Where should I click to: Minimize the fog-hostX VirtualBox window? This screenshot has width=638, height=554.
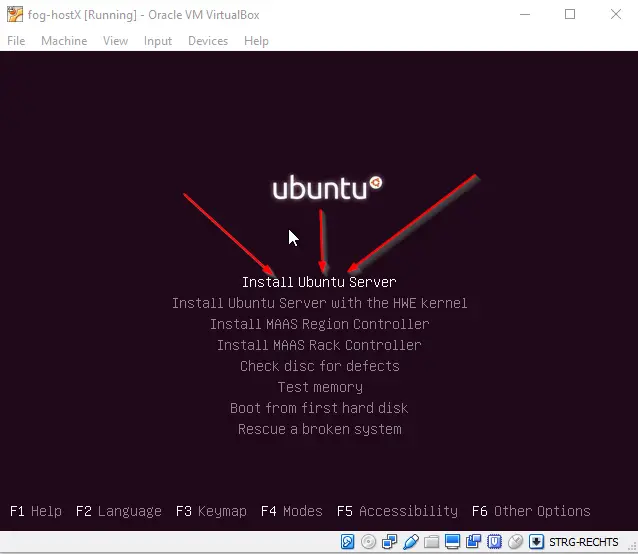coord(525,14)
